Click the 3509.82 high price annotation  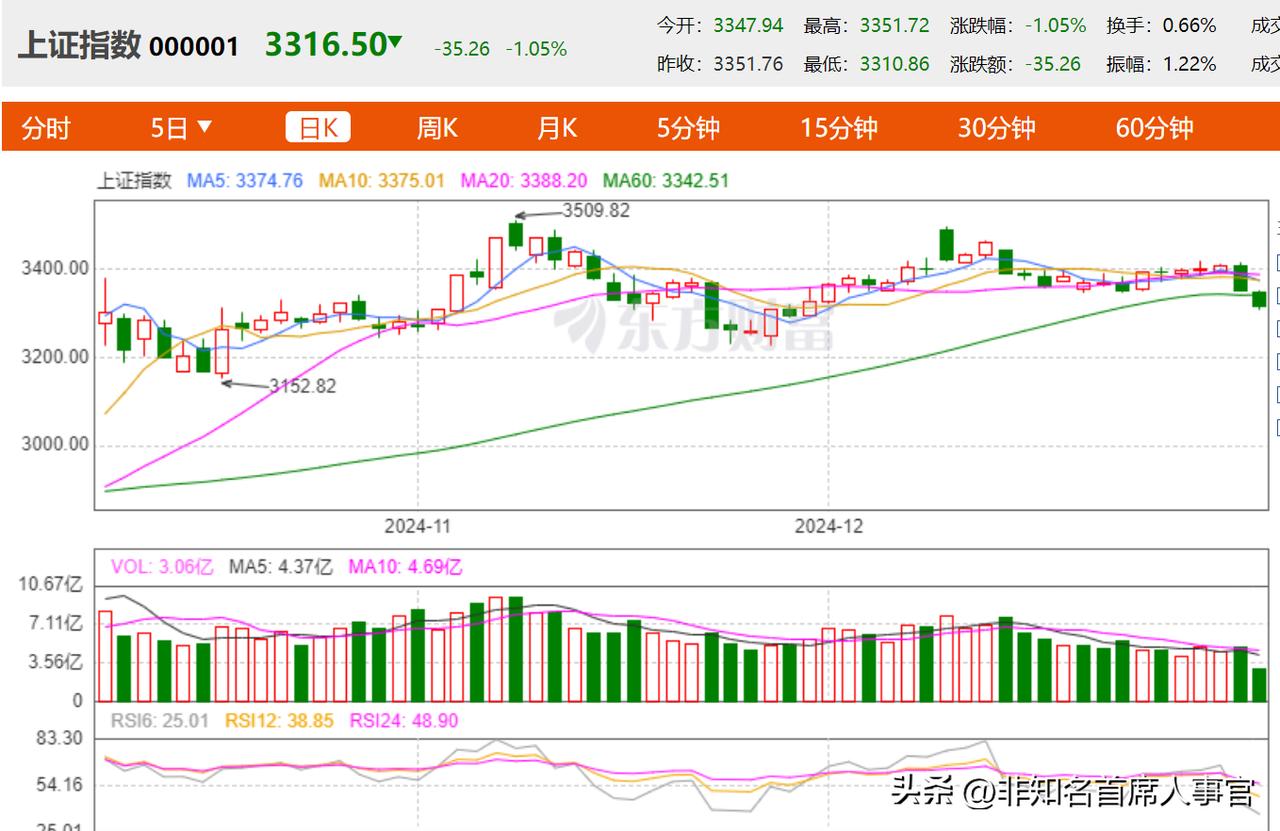[x=596, y=210]
